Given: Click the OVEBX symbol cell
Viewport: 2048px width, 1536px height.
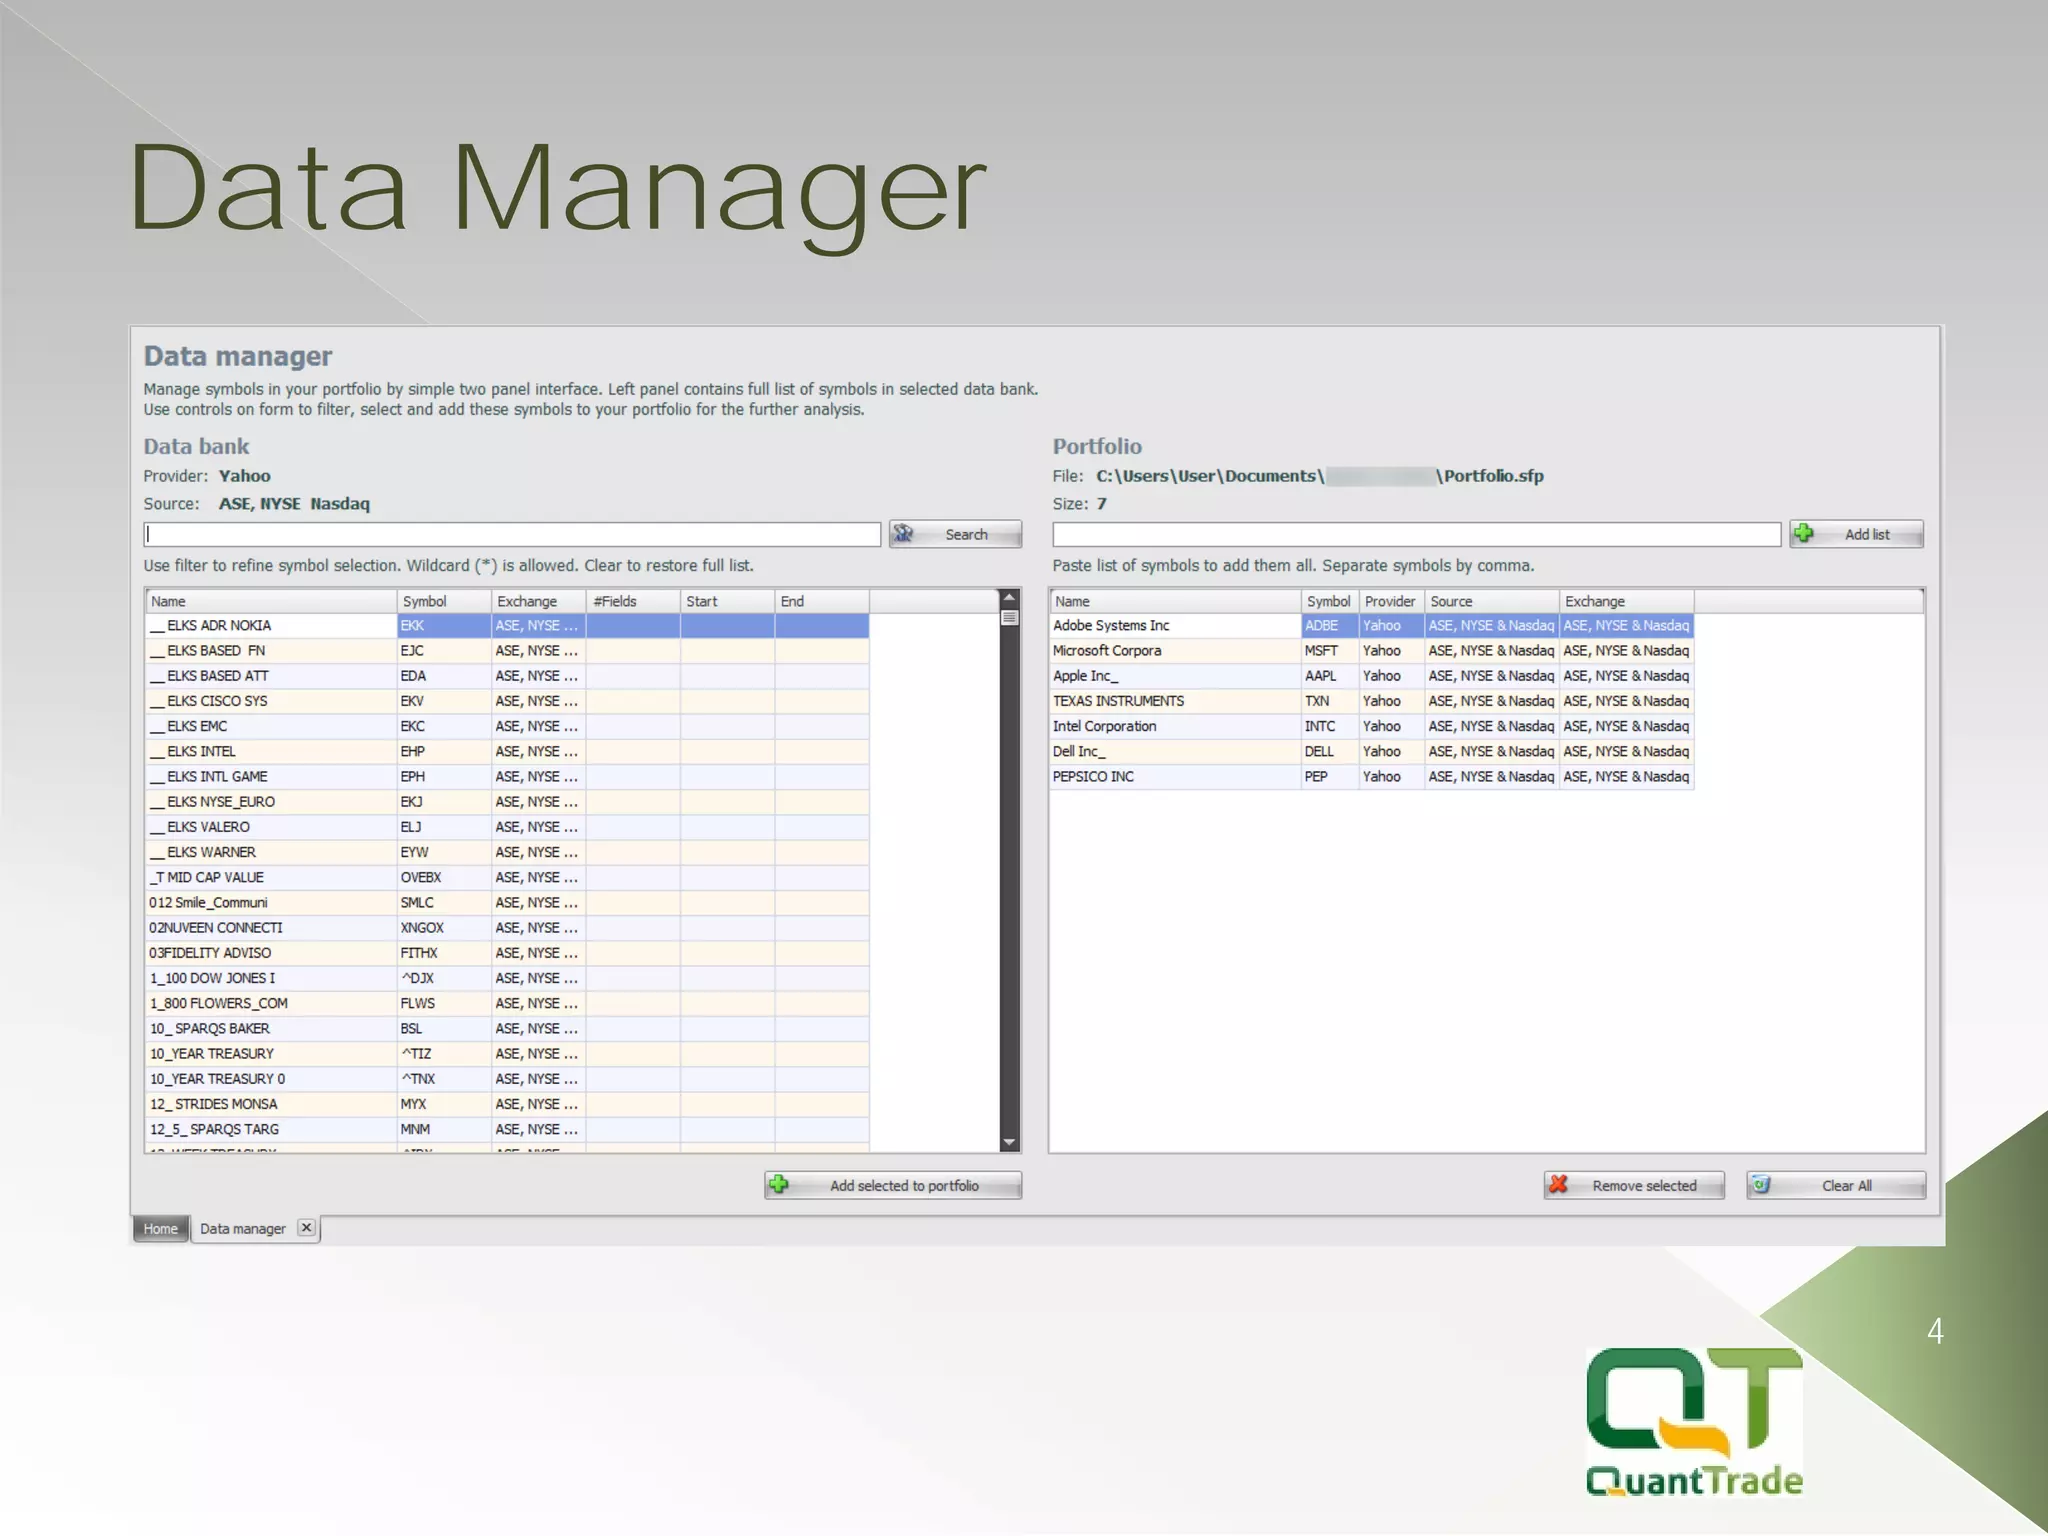Looking at the screenshot, I should pos(444,877).
